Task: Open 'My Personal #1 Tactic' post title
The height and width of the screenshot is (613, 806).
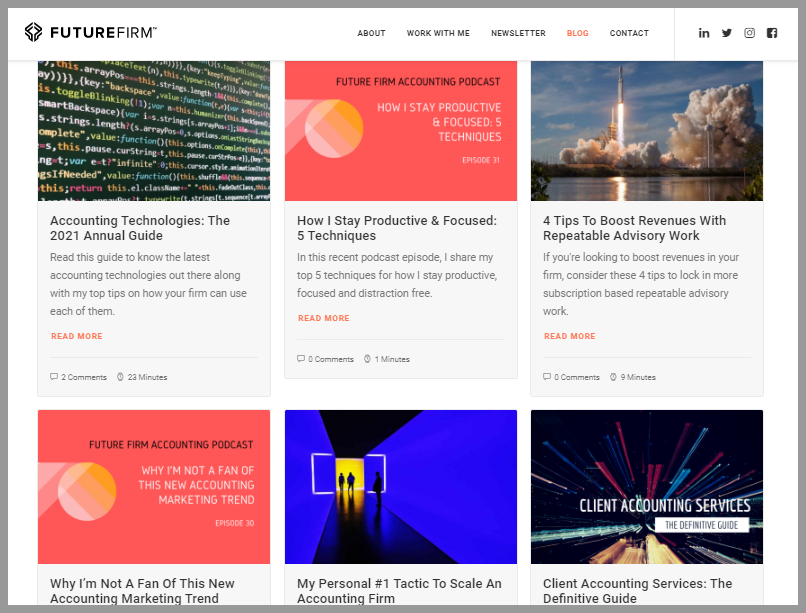Action: coord(399,591)
